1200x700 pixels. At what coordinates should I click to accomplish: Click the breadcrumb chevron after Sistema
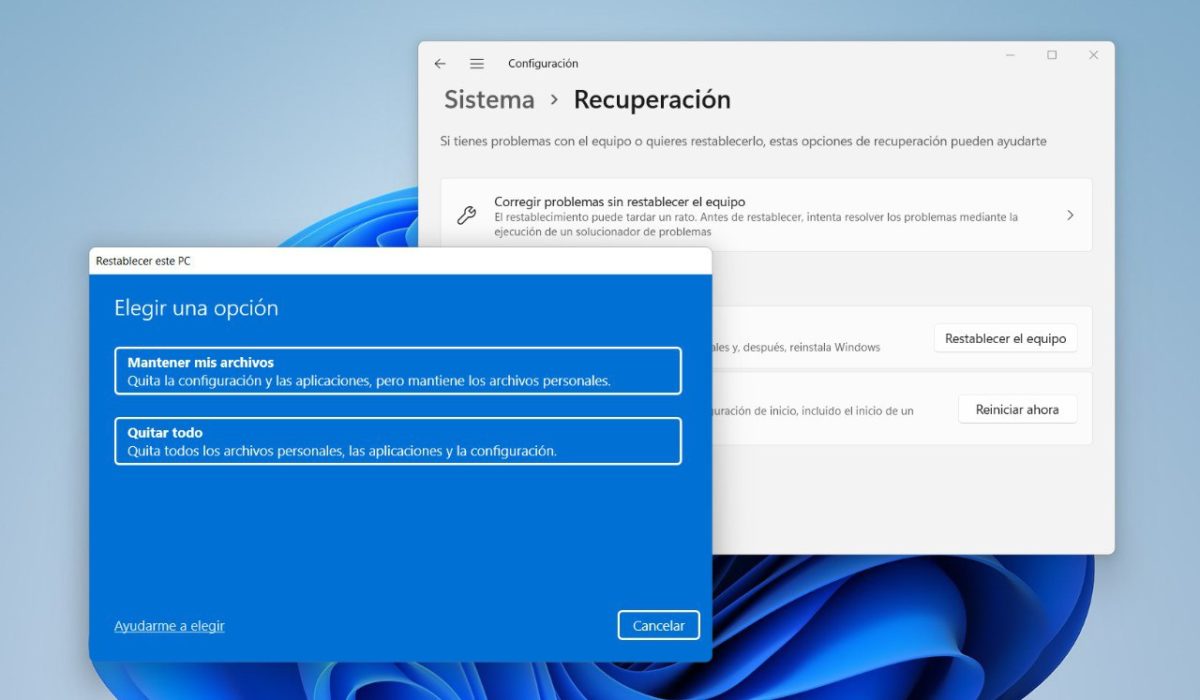554,100
